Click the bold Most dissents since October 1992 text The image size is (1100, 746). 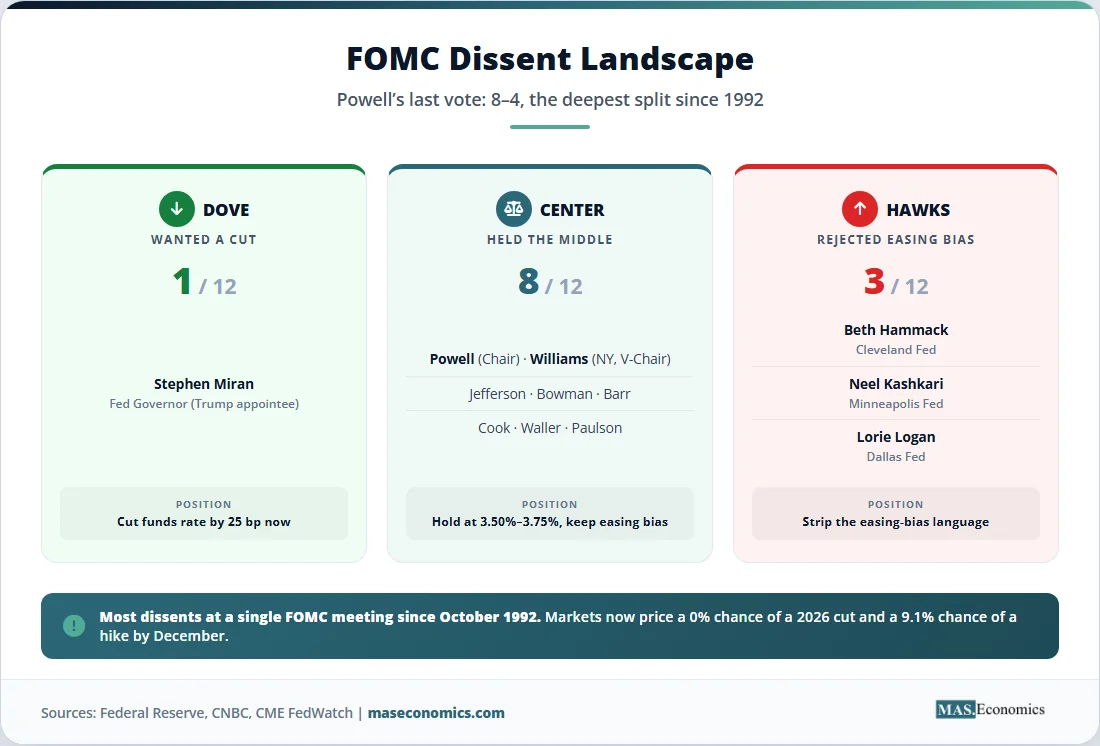[x=320, y=617]
